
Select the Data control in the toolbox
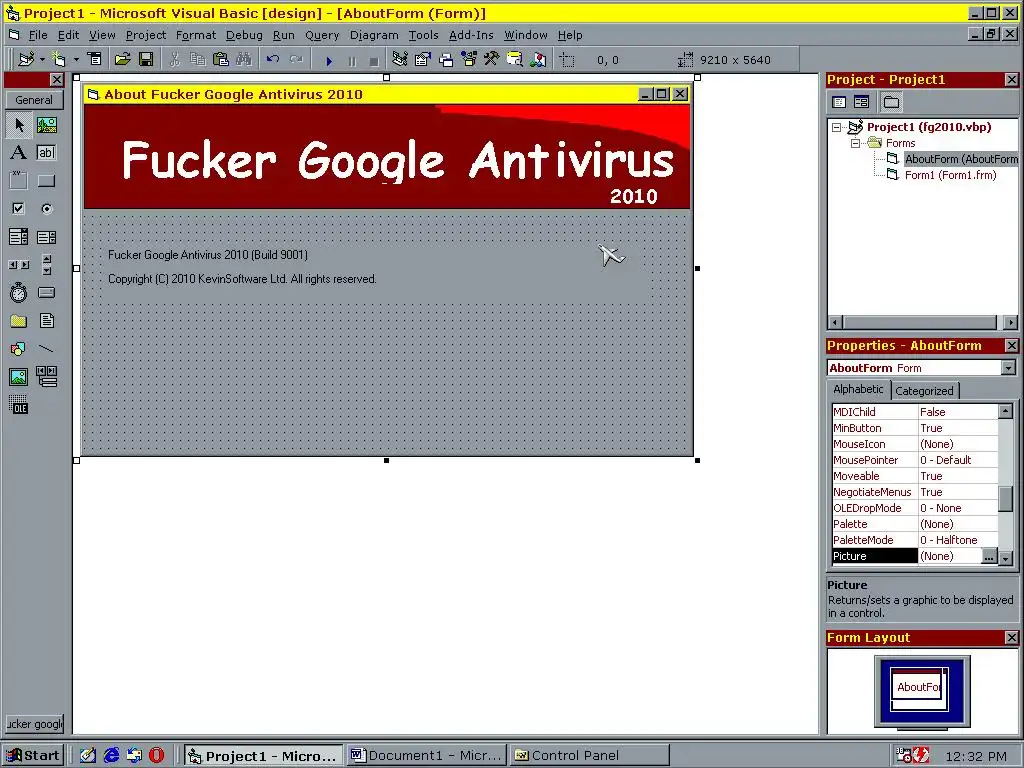point(46,377)
